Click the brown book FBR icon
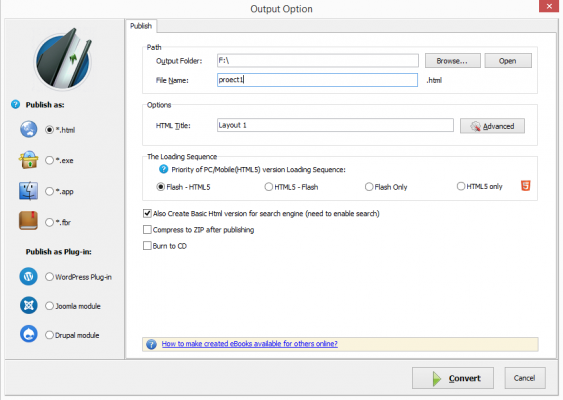 (28, 220)
